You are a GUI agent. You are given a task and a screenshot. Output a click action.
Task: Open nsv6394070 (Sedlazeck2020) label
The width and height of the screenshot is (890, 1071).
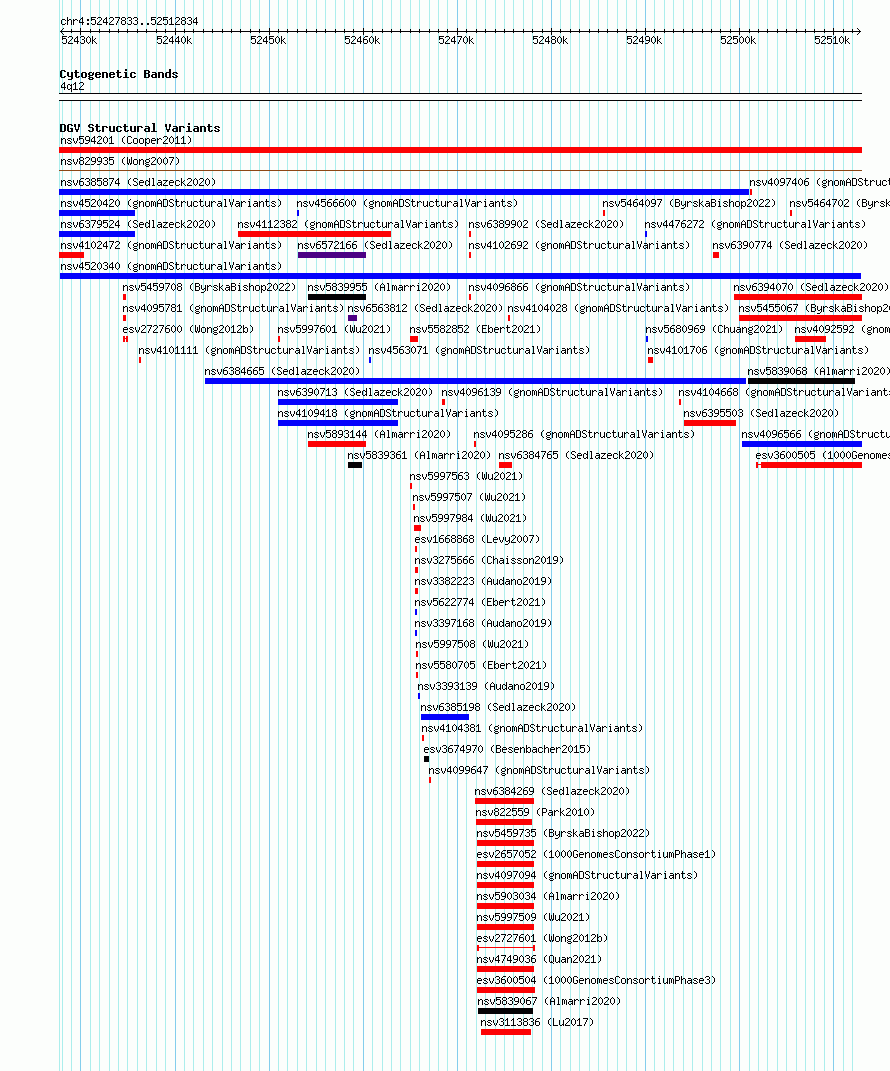(811, 288)
